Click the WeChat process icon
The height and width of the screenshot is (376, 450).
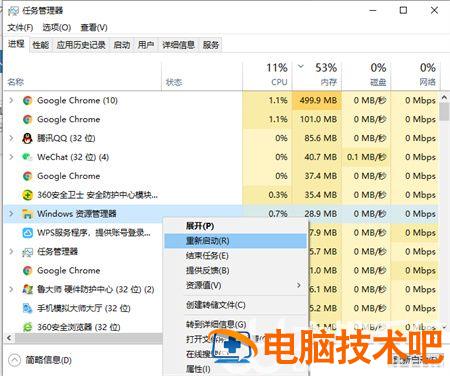(27, 157)
